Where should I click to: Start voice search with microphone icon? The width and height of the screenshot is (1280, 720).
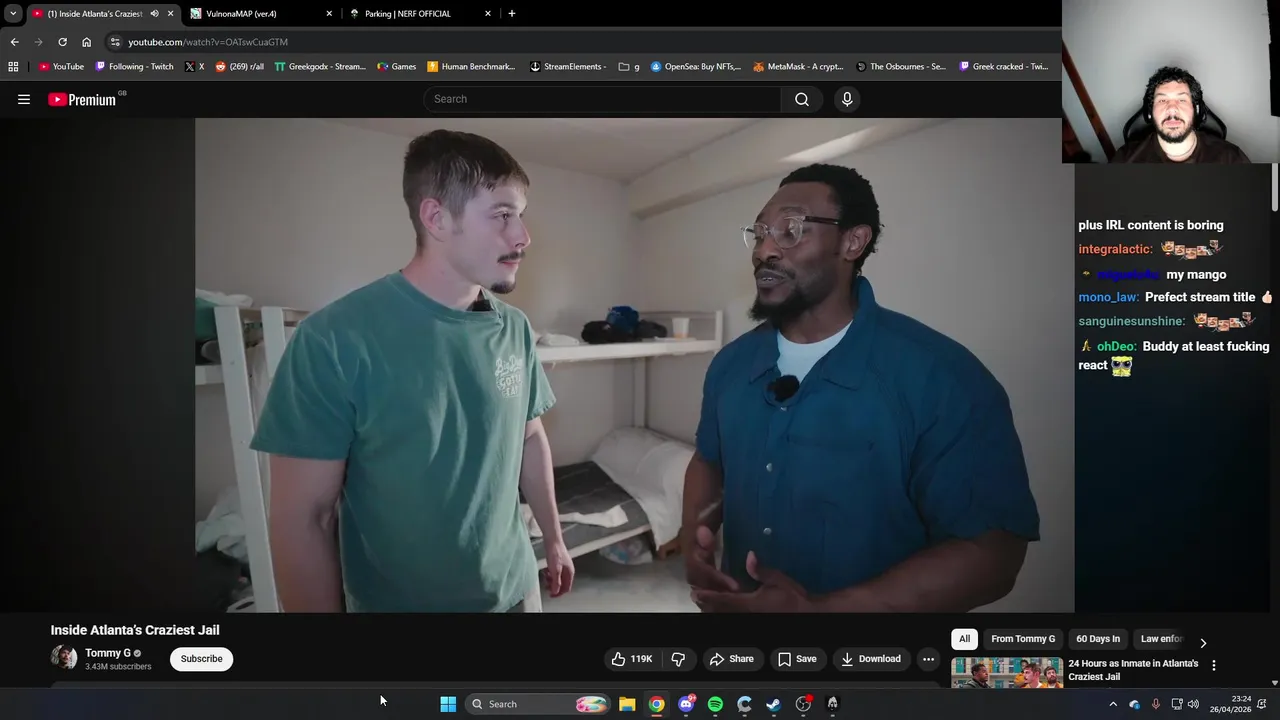point(847,99)
